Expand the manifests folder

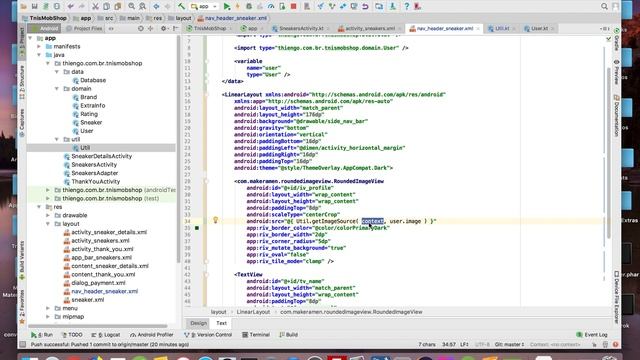(x=39, y=47)
